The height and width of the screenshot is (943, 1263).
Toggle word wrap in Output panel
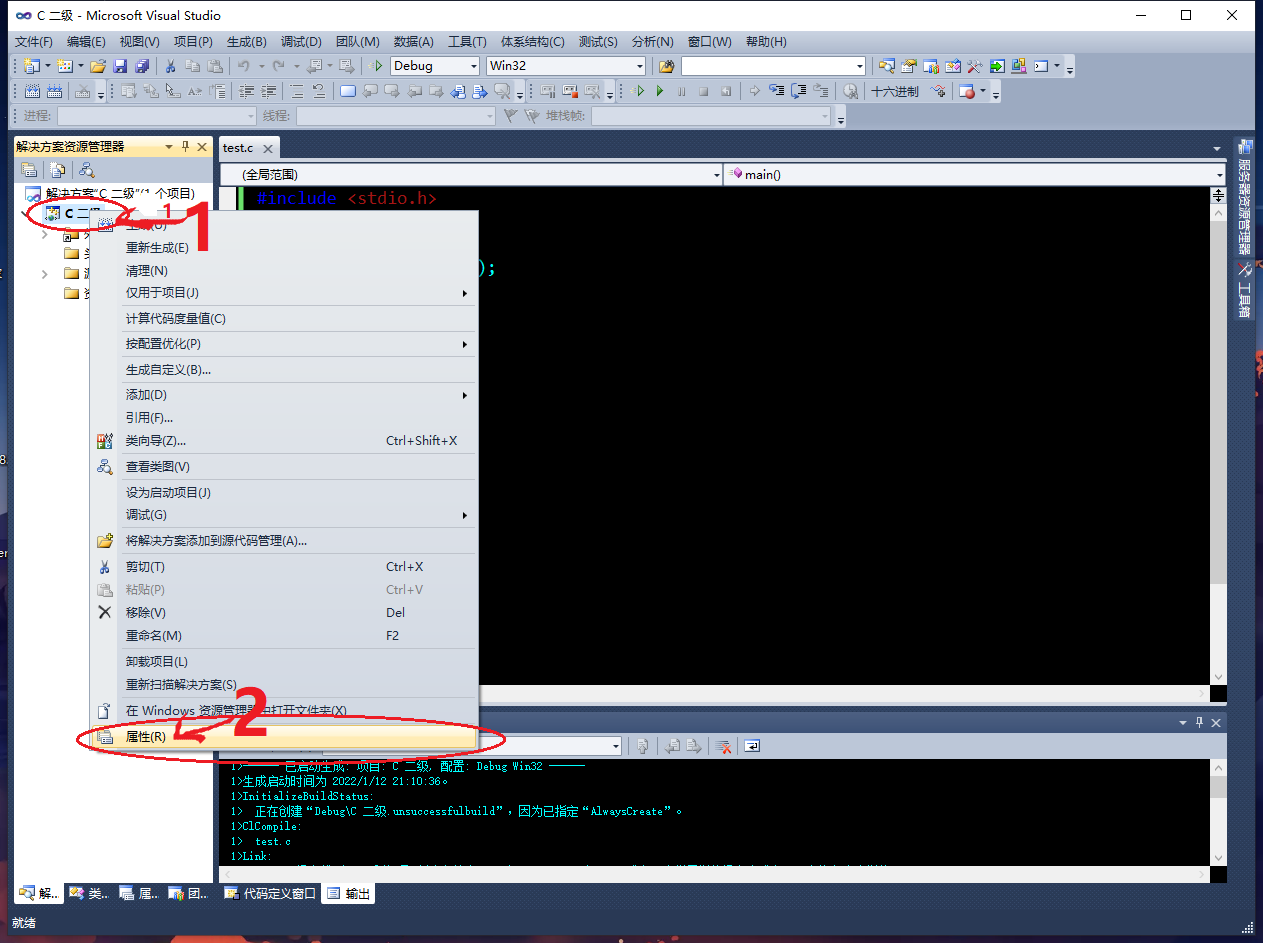point(752,746)
